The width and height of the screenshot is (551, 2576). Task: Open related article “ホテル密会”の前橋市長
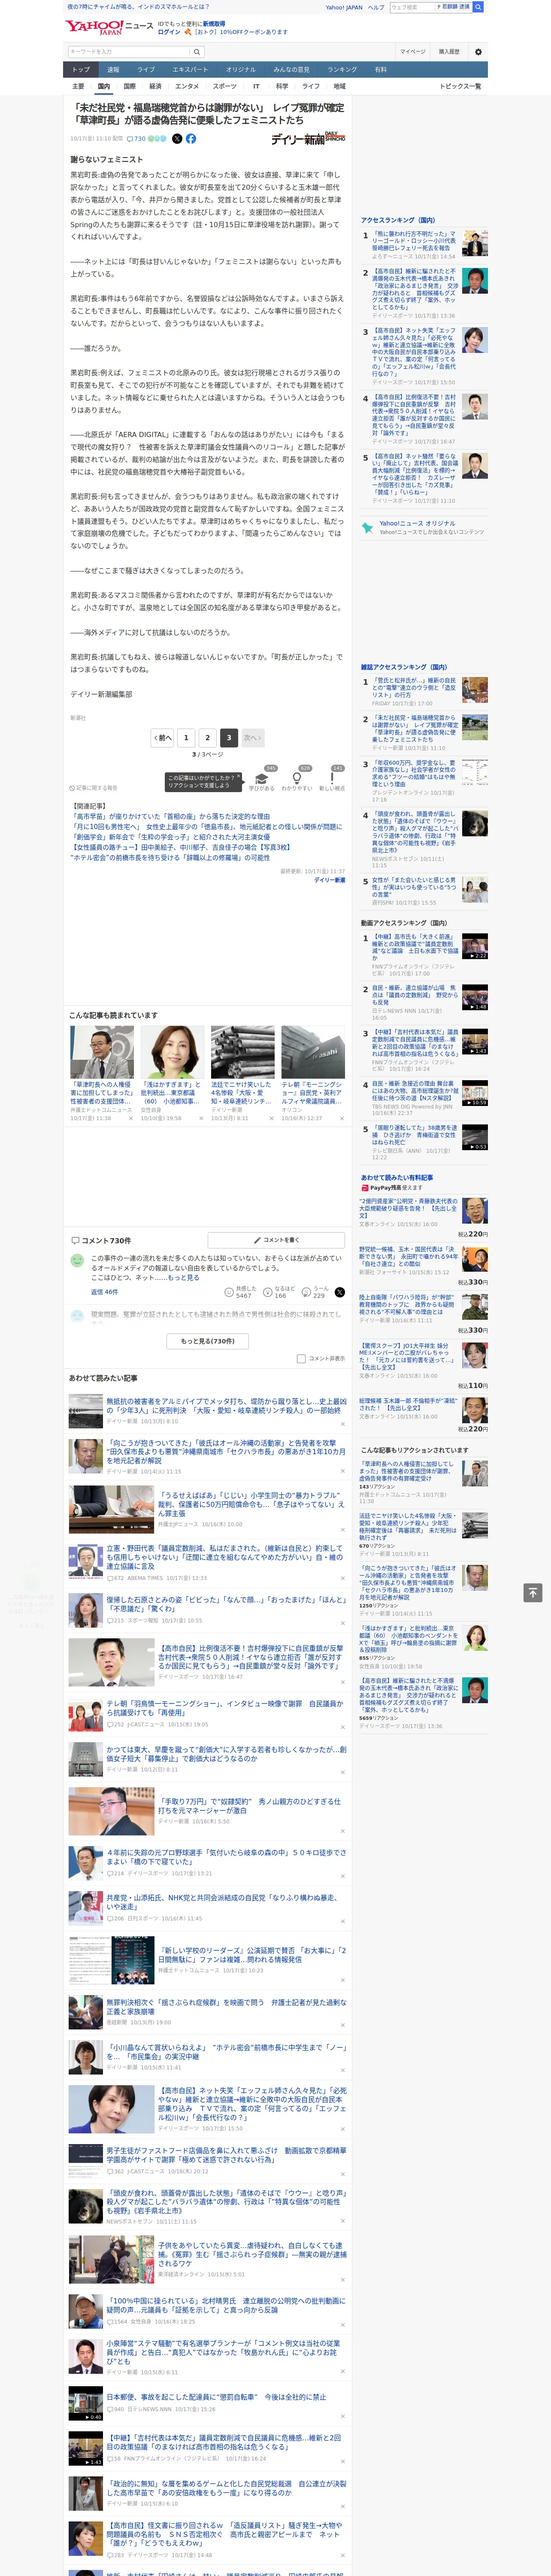[x=170, y=857]
